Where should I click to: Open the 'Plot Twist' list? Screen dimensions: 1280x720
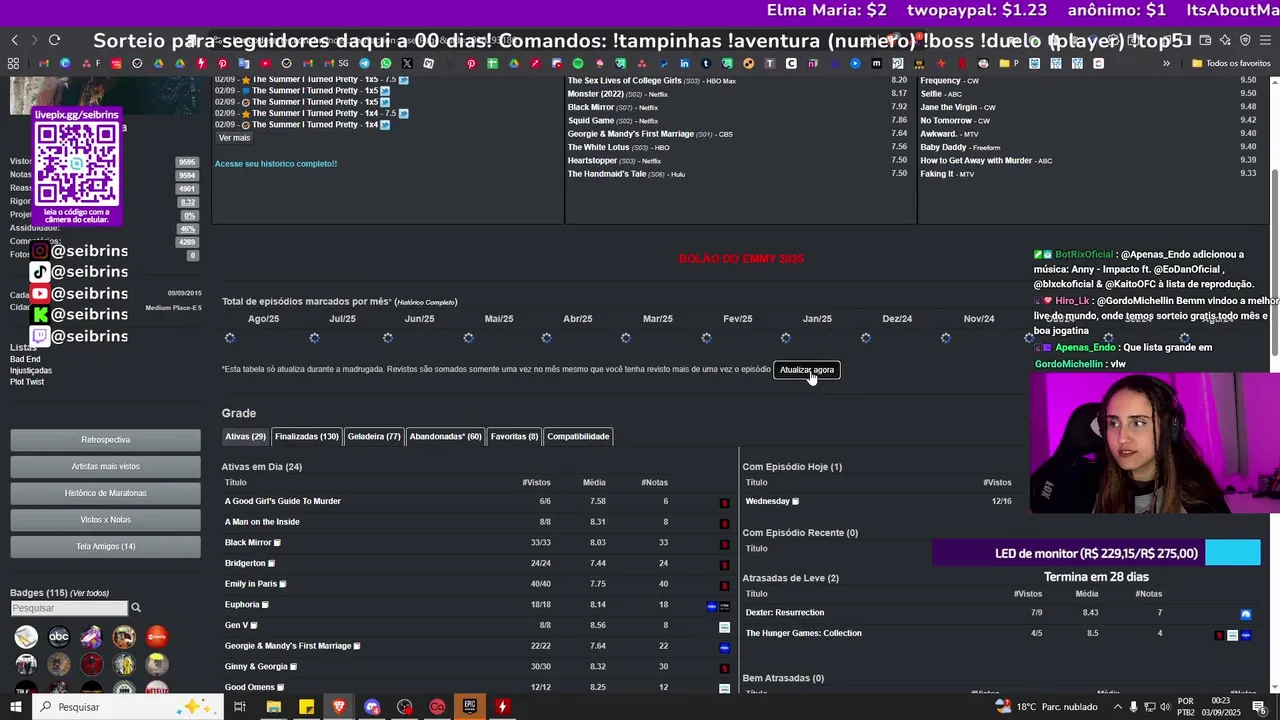[x=27, y=382]
